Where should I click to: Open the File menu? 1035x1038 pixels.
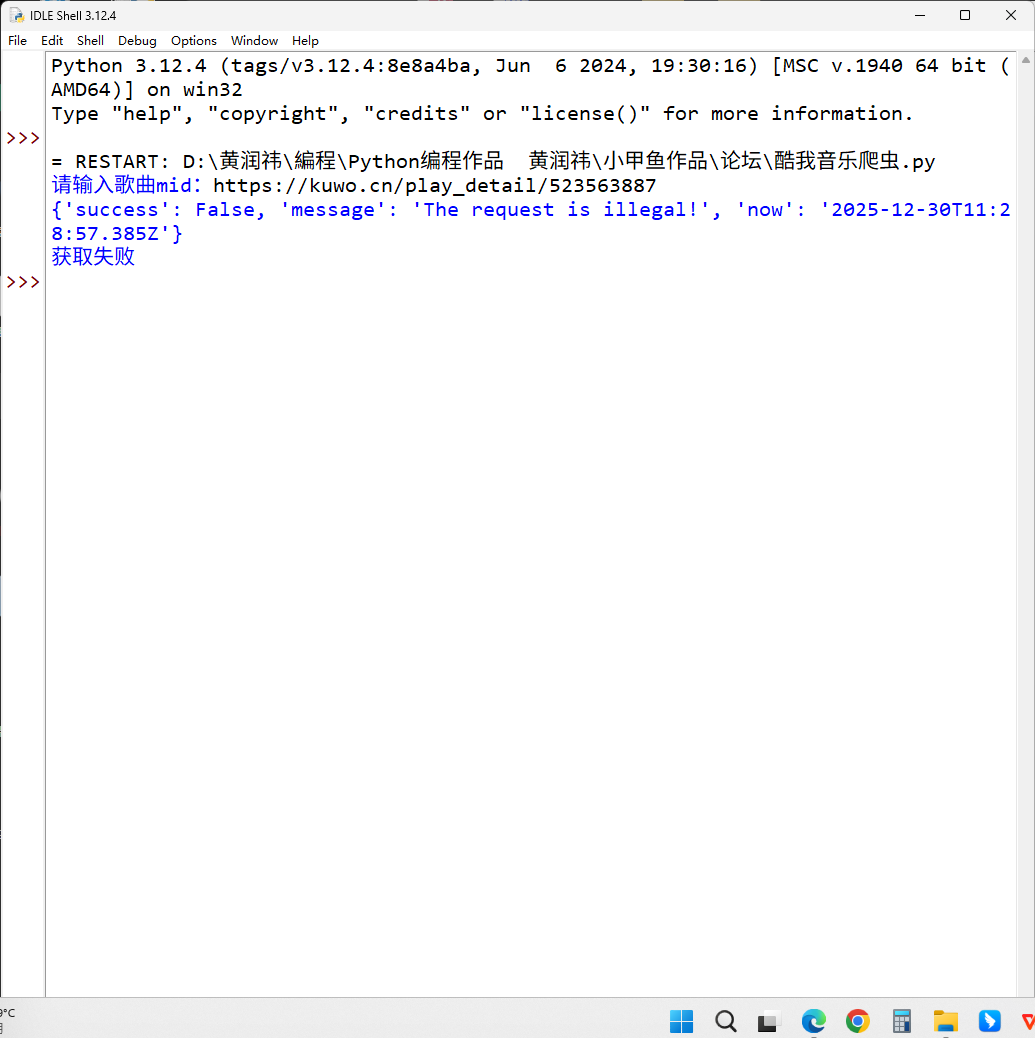point(18,41)
